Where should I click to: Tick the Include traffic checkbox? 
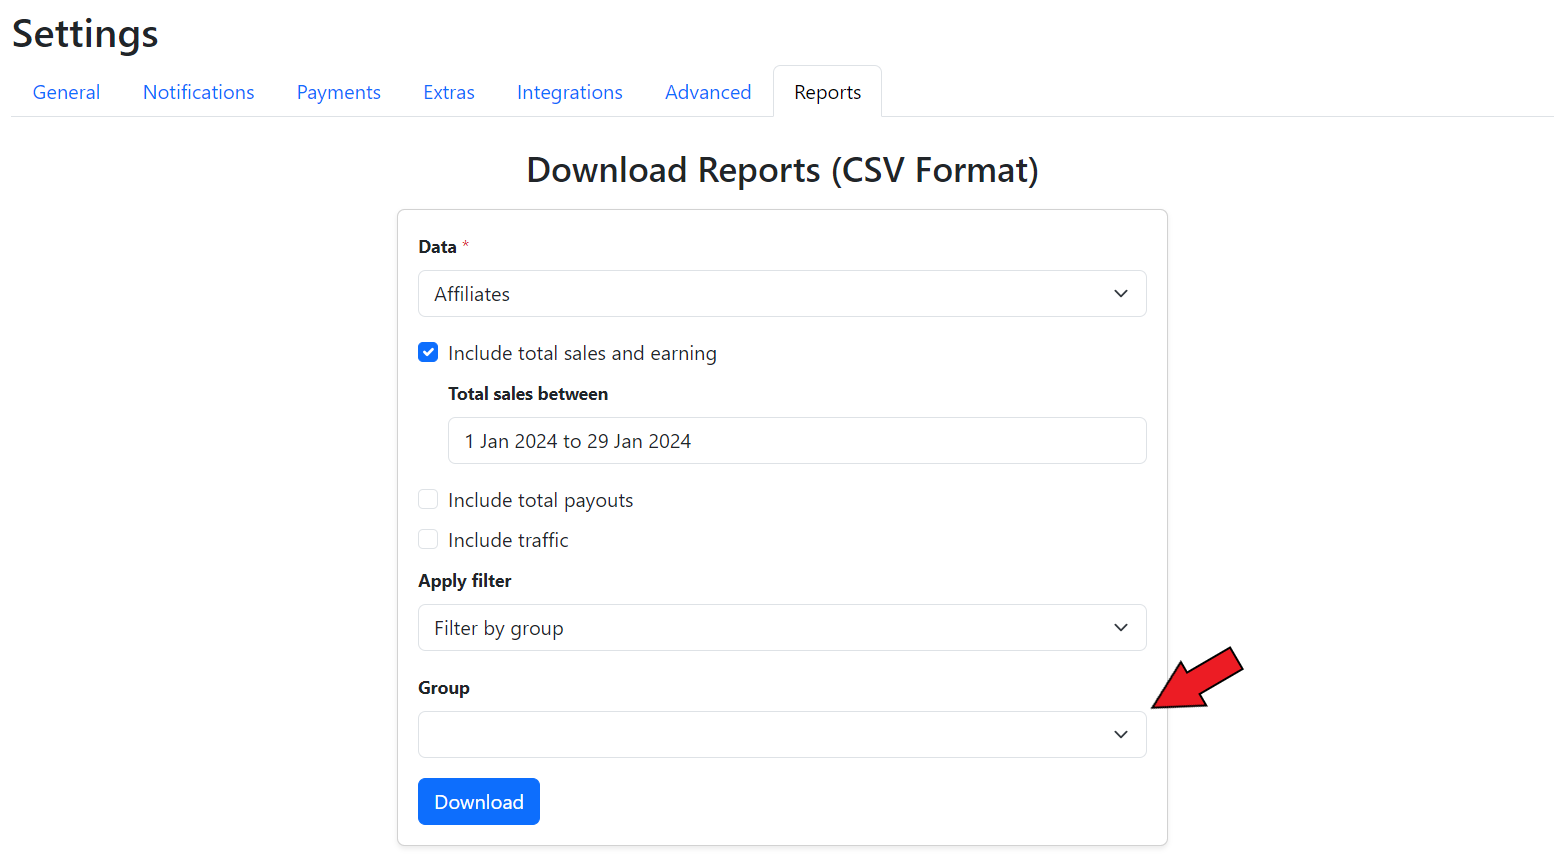428,540
